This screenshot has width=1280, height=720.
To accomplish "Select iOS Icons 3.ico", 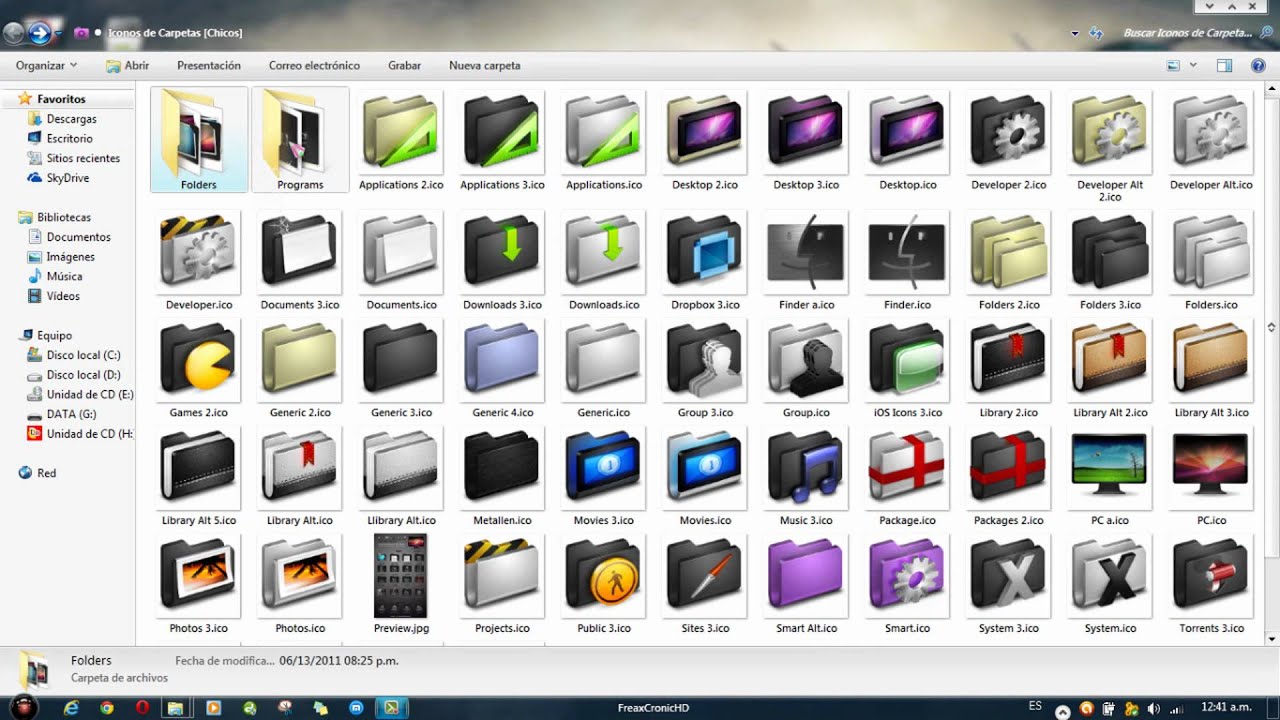I will (907, 367).
